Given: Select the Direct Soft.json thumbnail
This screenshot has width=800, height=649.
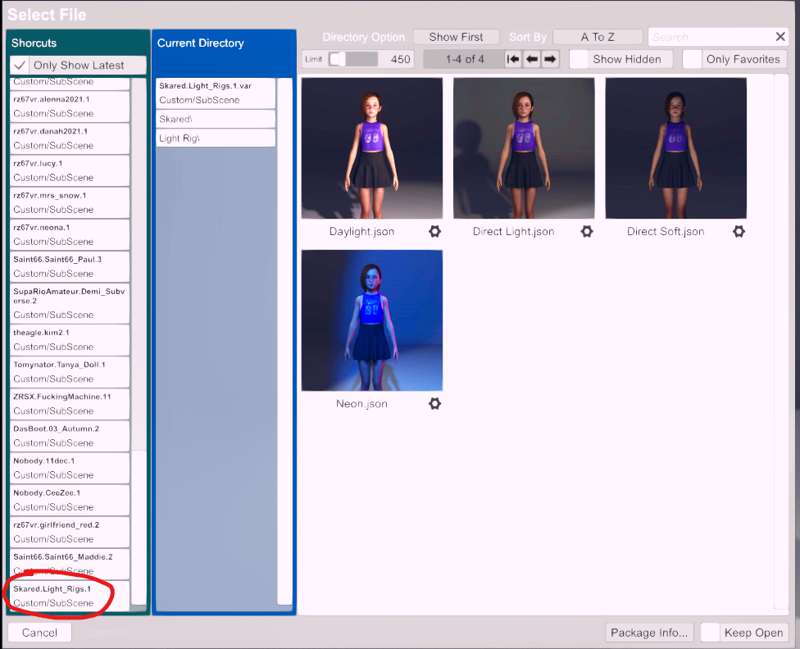Looking at the screenshot, I should pos(676,148).
